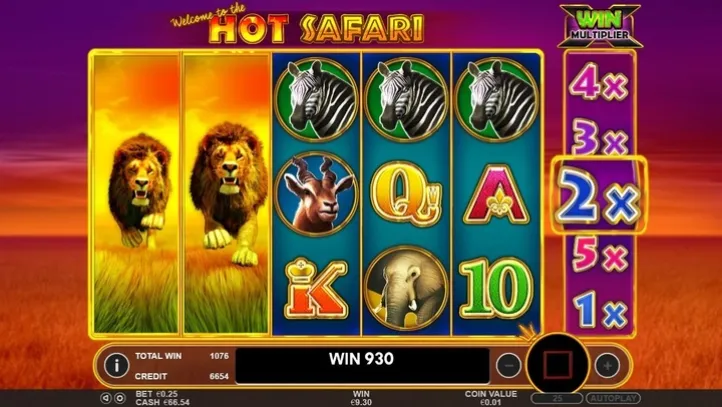
Task: Stop the spin with the square button
Action: (558, 364)
